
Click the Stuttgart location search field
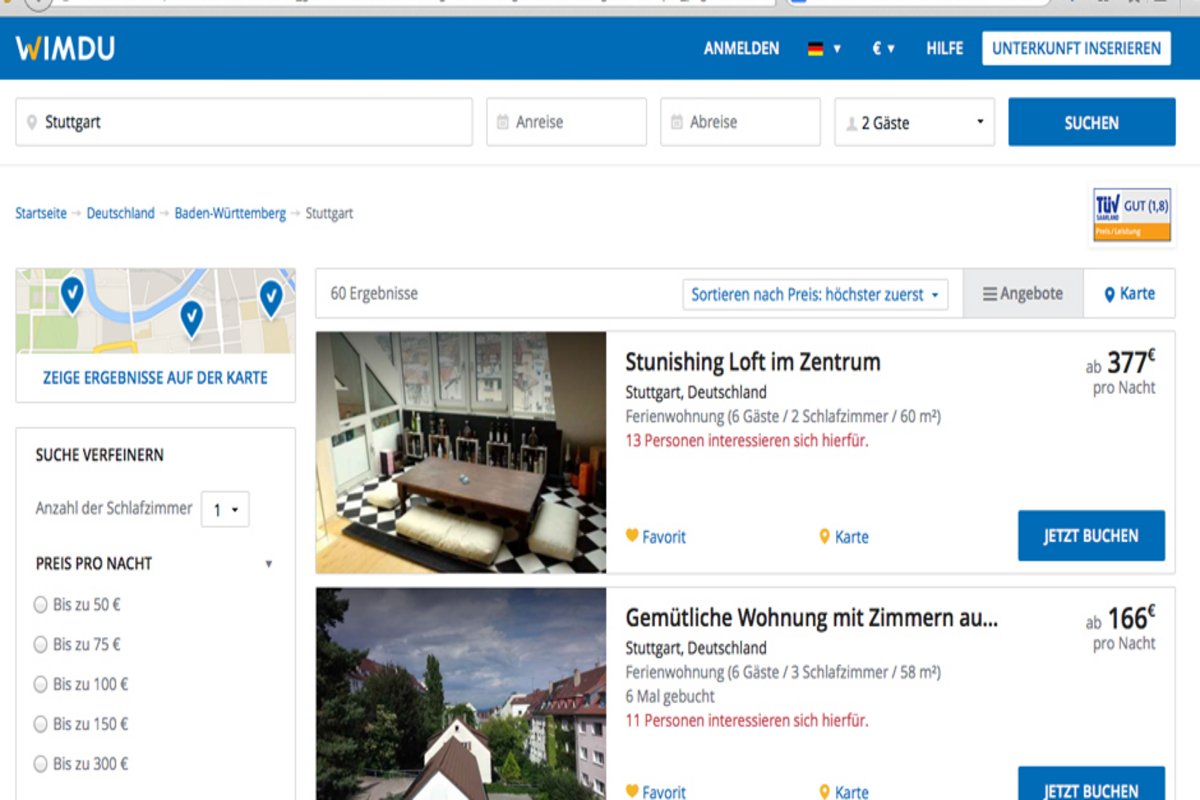tap(244, 122)
